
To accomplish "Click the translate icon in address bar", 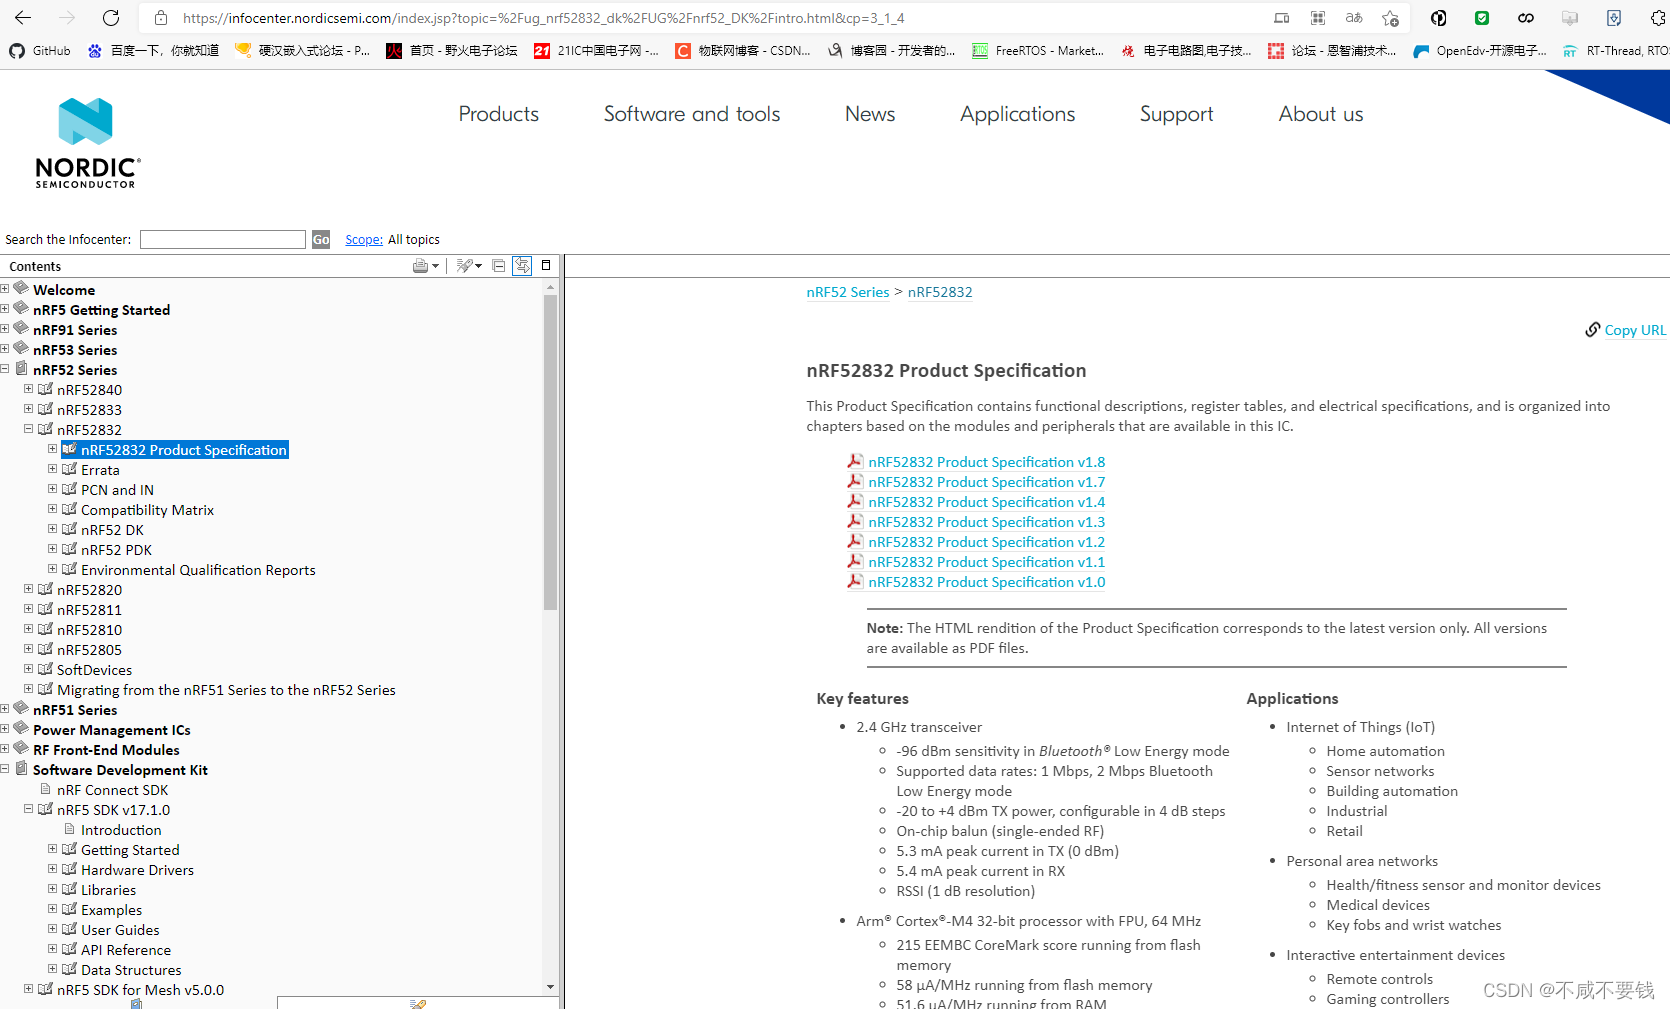I will coord(1354,18).
